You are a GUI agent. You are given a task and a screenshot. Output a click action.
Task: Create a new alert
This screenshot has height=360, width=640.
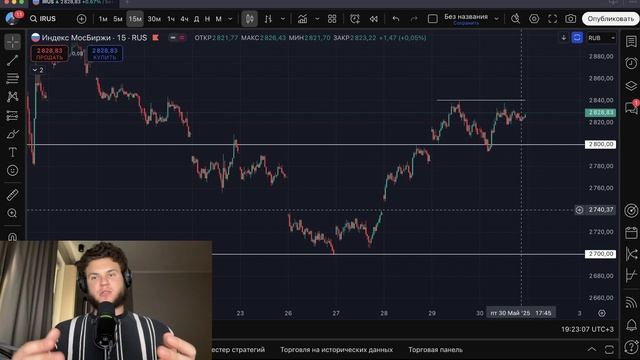(x=355, y=19)
